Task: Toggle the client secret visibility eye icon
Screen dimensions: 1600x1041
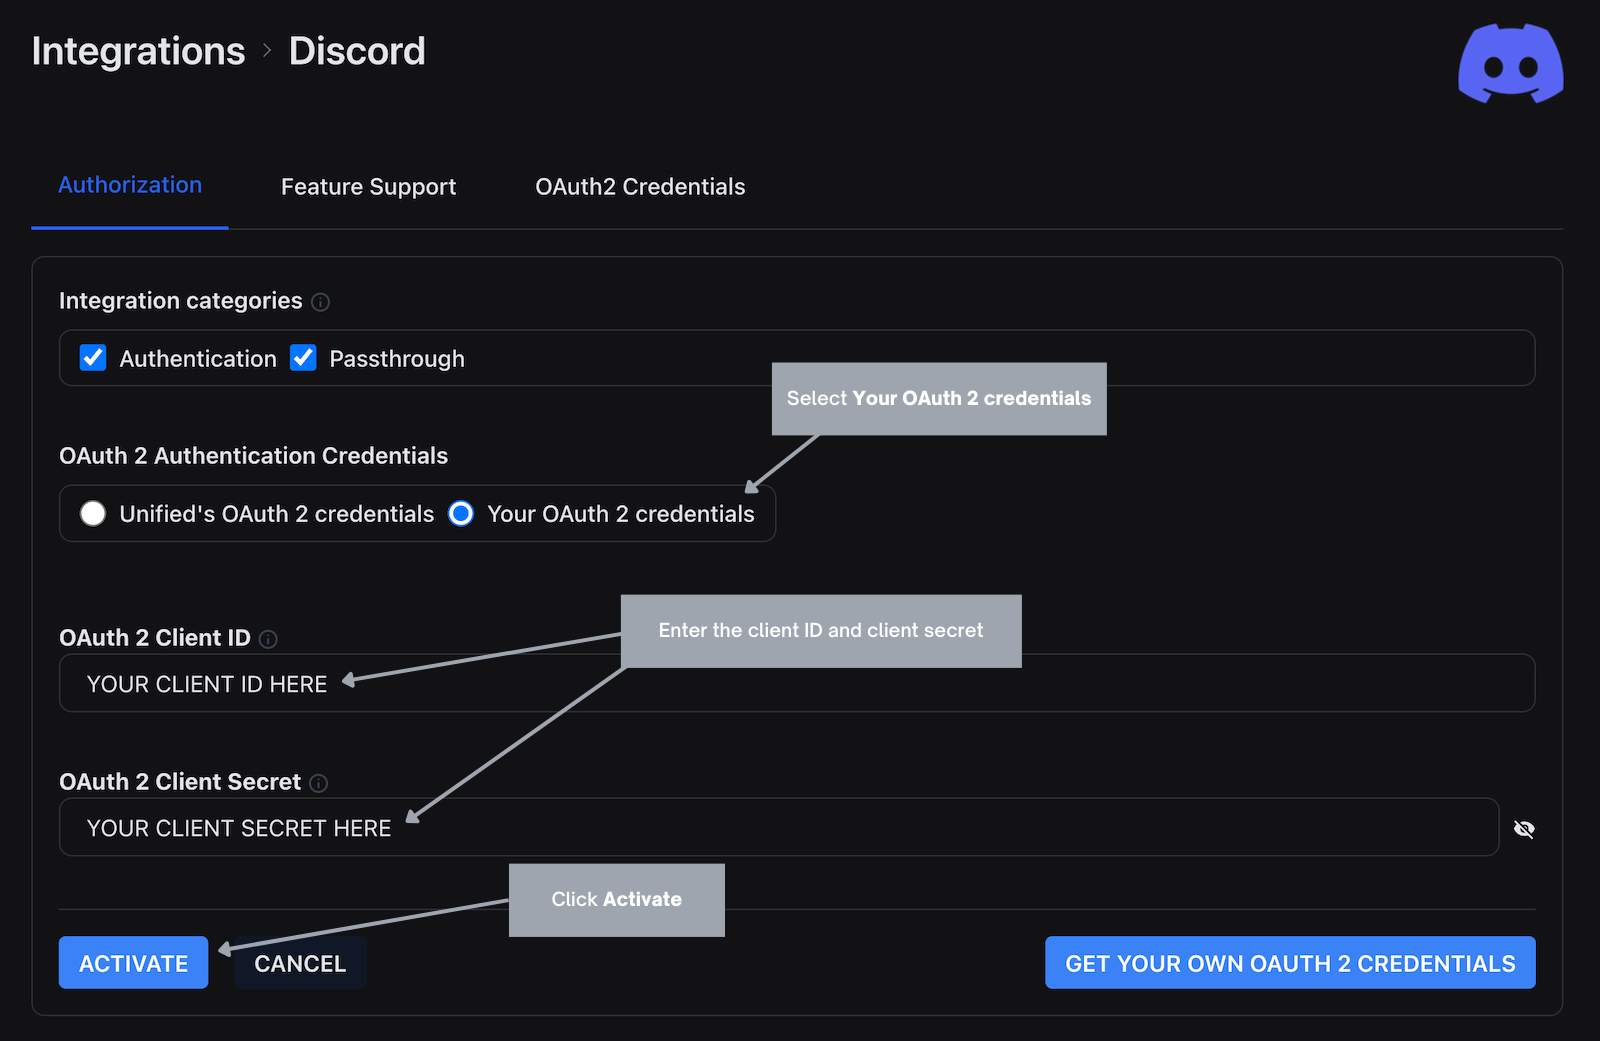Action: [x=1524, y=828]
